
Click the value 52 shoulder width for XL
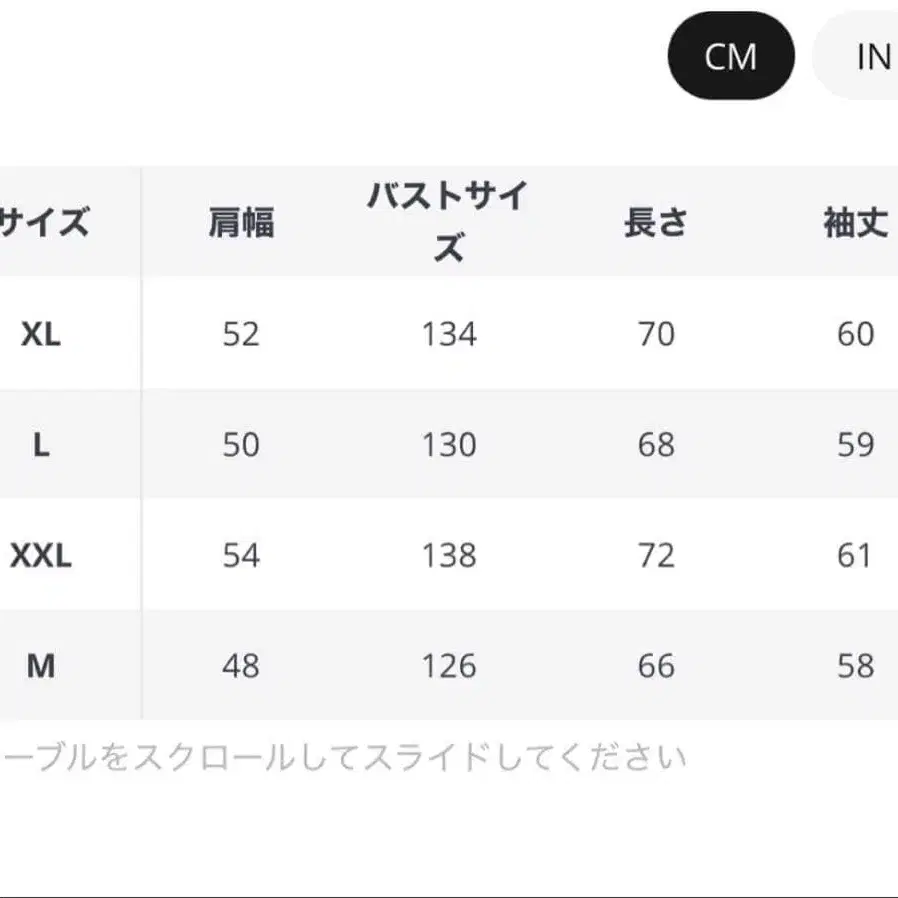[x=240, y=334]
